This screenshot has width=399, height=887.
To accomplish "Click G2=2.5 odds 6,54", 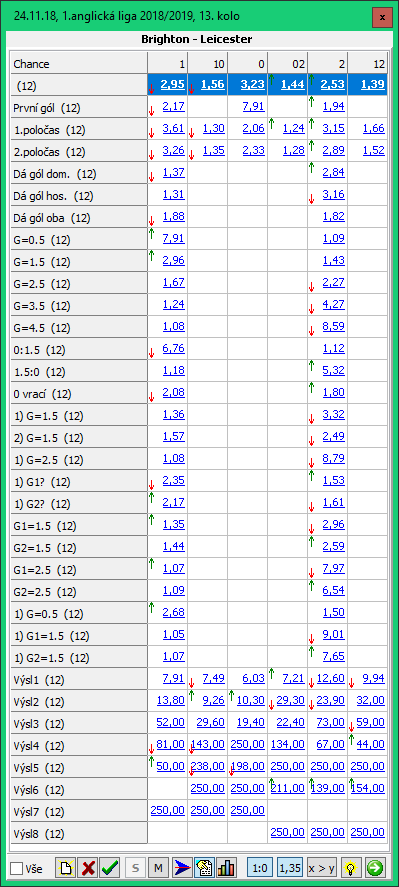I will click(333, 591).
